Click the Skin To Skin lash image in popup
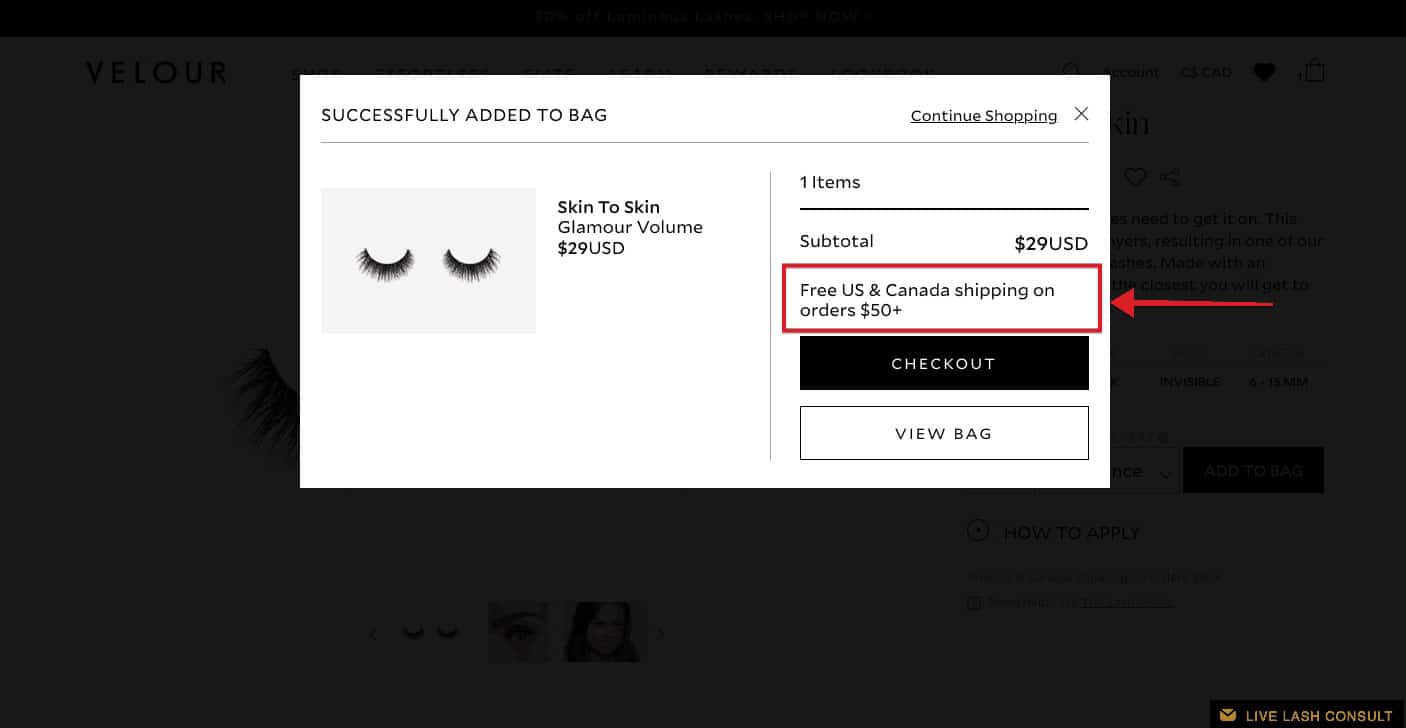The image size is (1406, 728). click(x=428, y=261)
